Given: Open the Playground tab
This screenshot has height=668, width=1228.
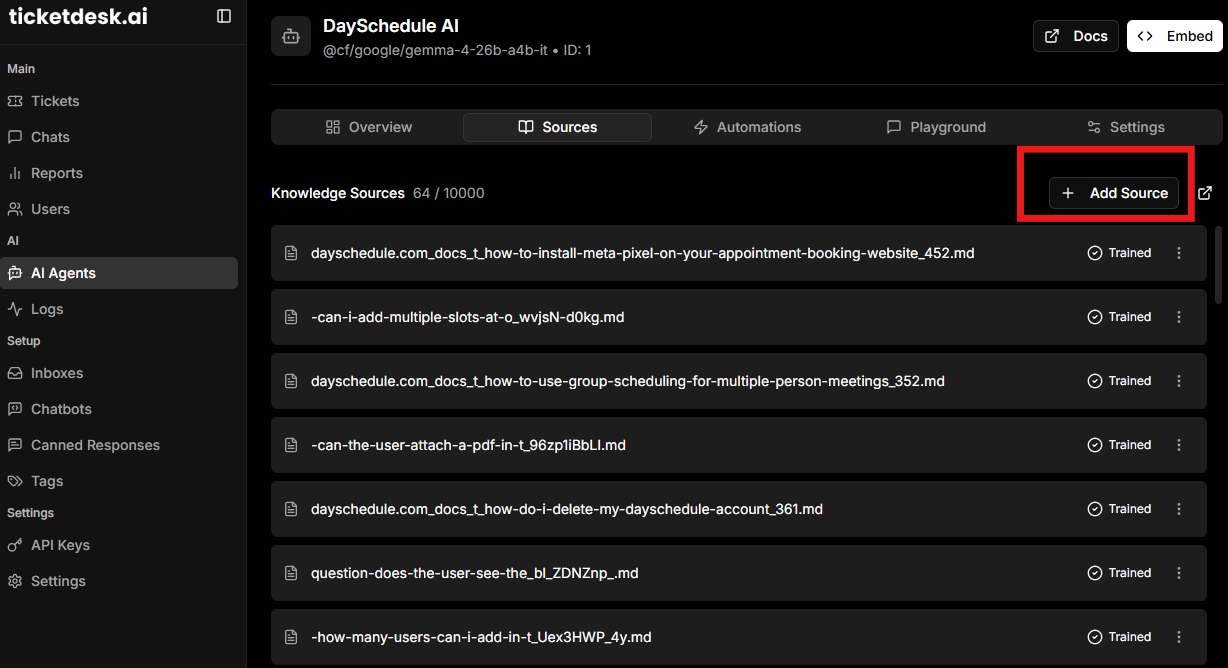Looking at the screenshot, I should pos(936,127).
